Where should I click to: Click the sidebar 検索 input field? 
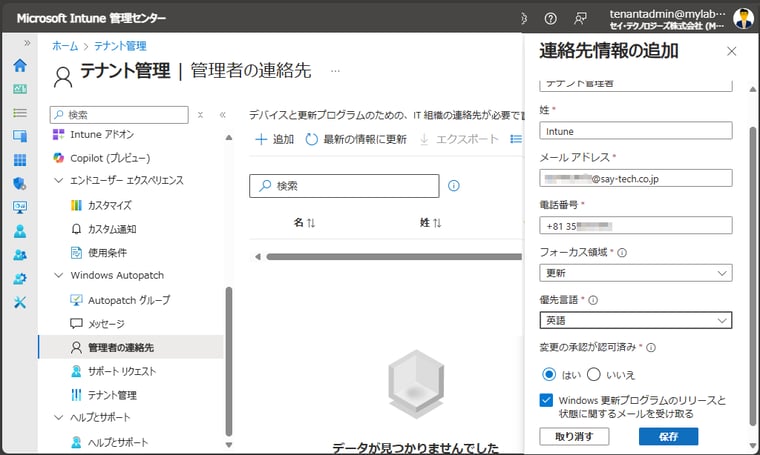coord(119,115)
